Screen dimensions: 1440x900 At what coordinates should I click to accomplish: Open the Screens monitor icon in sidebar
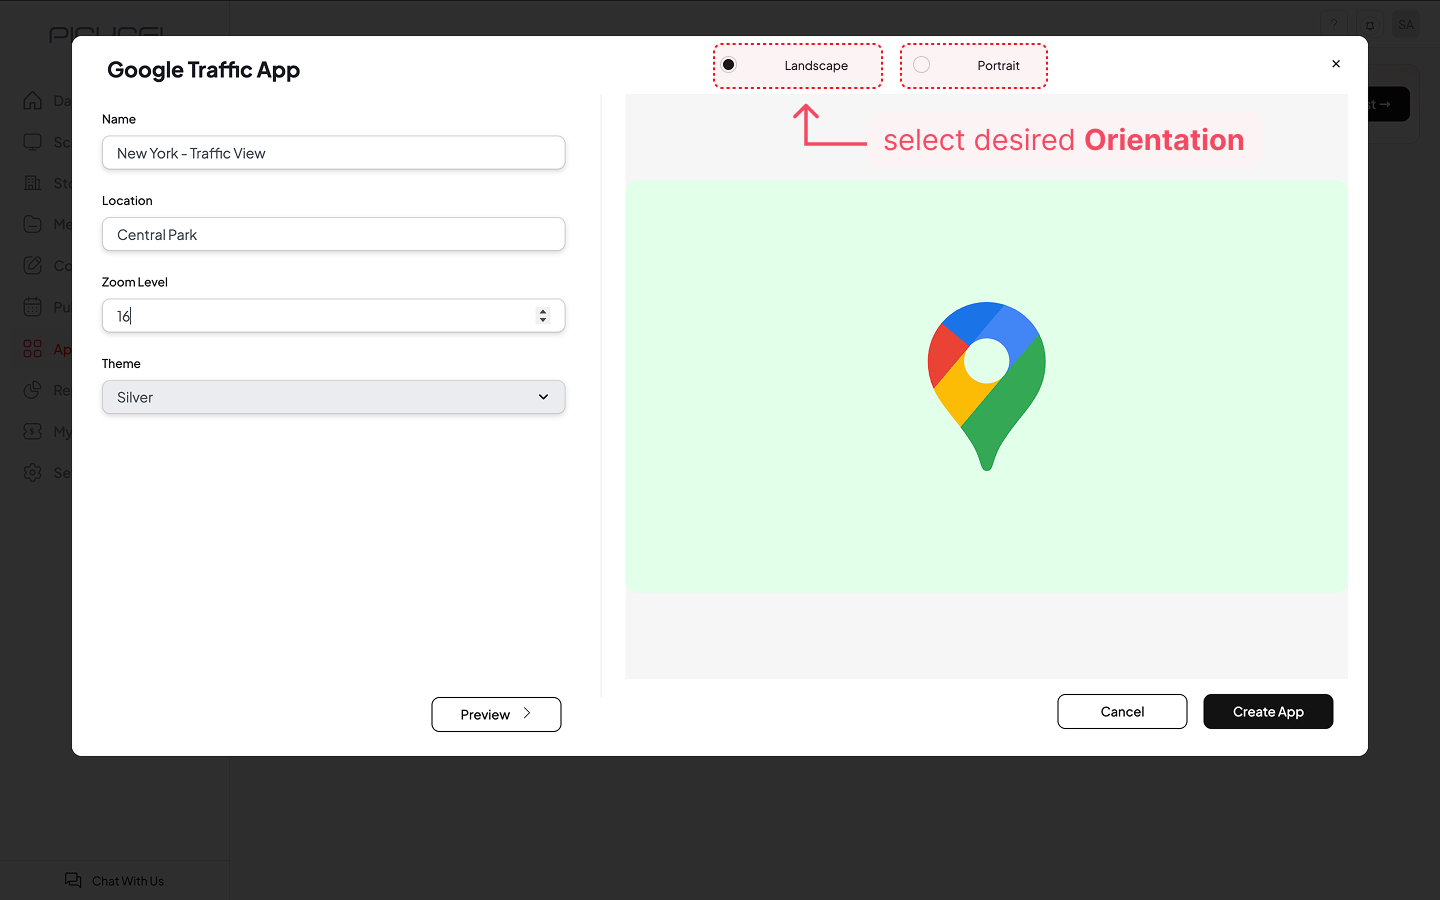click(x=33, y=142)
